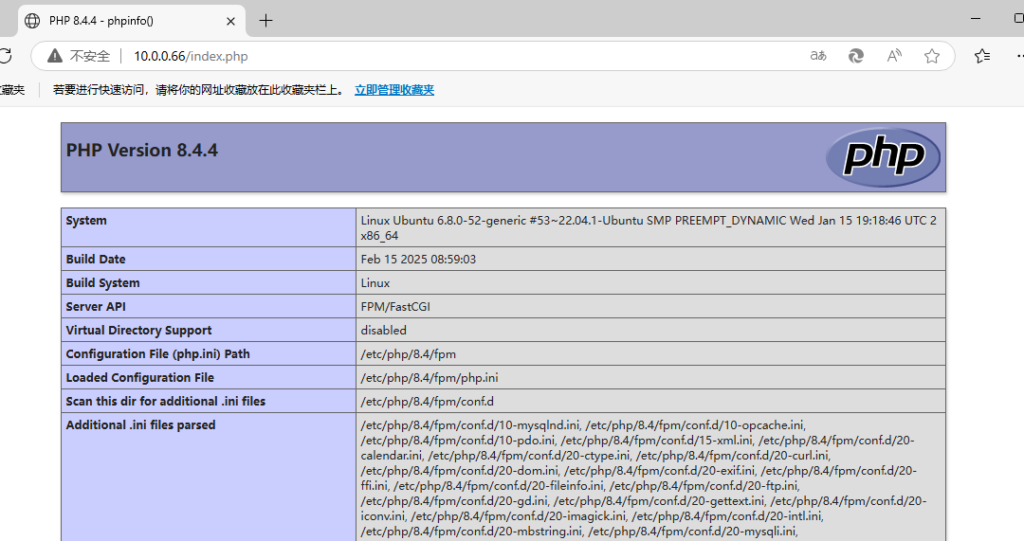Add this page to favorites star
Viewport: 1024px width, 541px height.
point(932,56)
